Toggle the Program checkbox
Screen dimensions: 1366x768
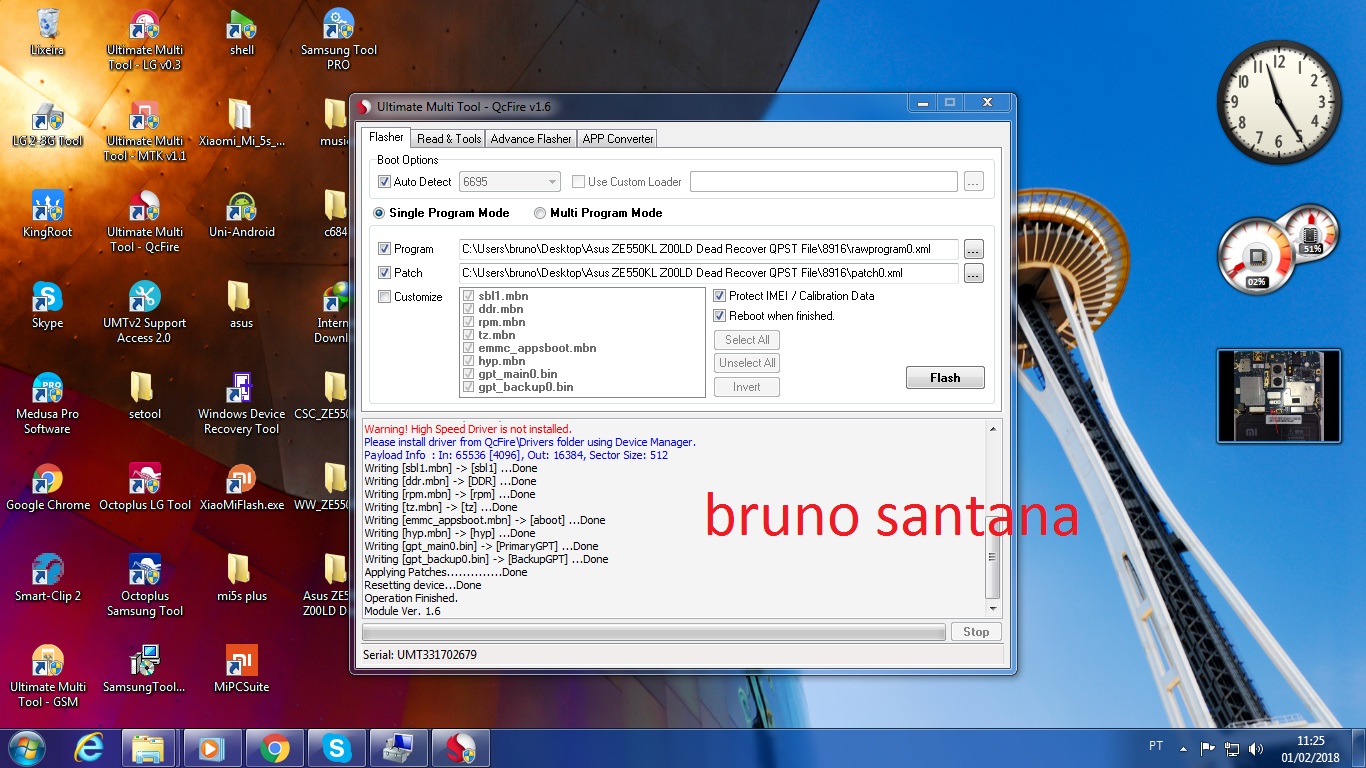384,249
